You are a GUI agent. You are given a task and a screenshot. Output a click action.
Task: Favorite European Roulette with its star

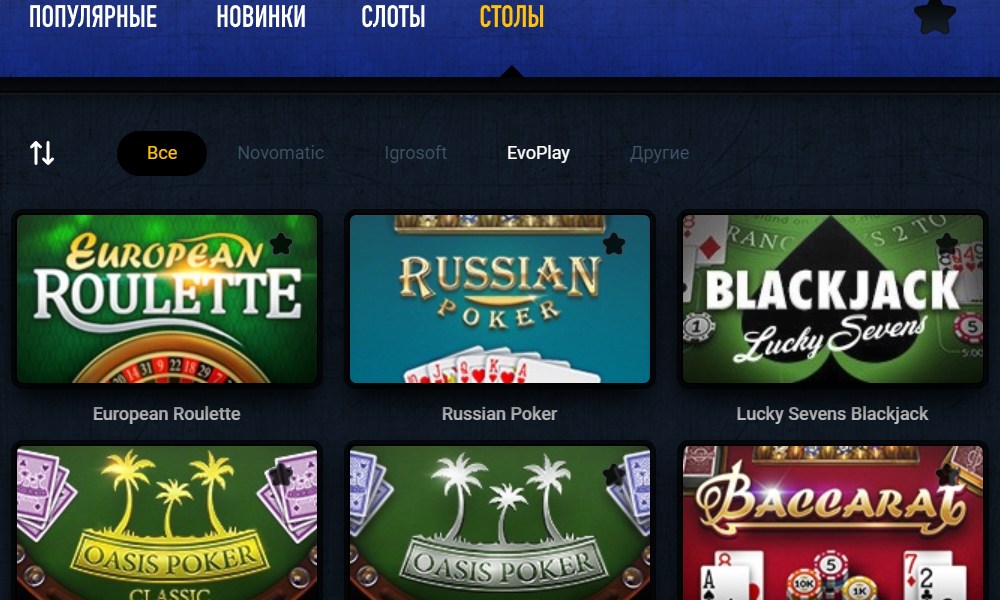[x=281, y=243]
